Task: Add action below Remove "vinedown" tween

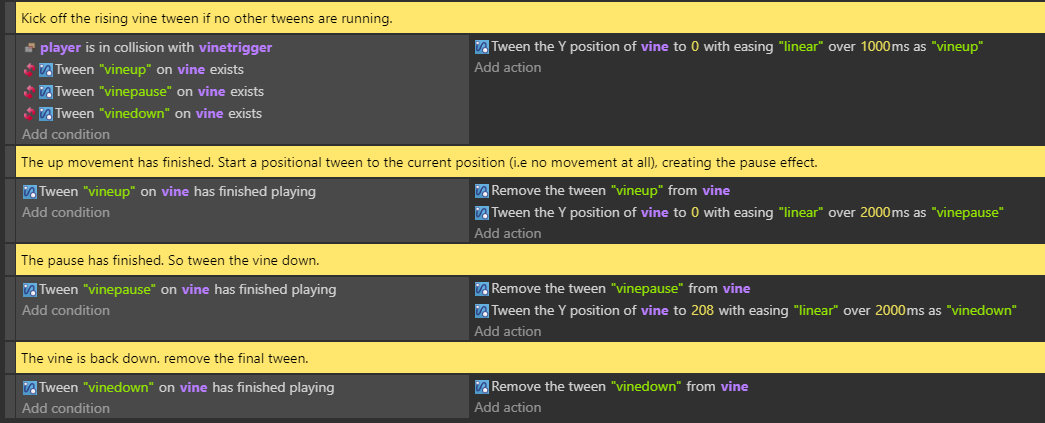Action: [508, 408]
